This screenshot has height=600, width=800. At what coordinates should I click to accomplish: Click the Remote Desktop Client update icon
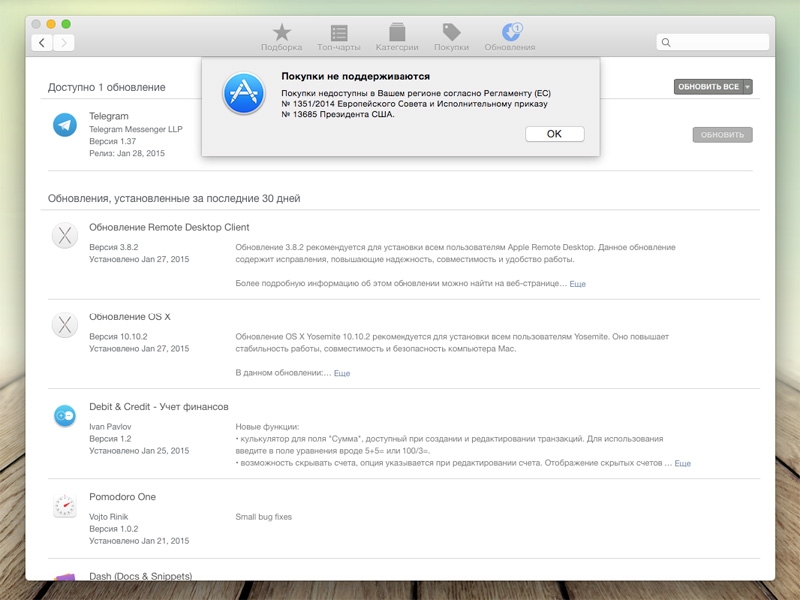[65, 236]
